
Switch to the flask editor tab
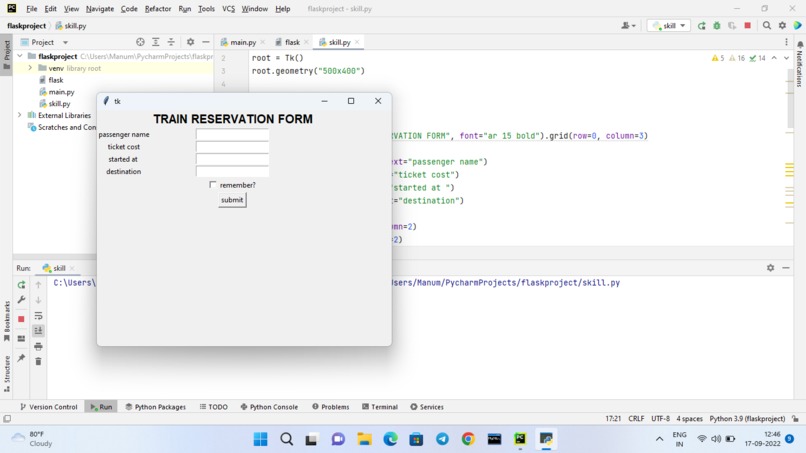[292, 42]
